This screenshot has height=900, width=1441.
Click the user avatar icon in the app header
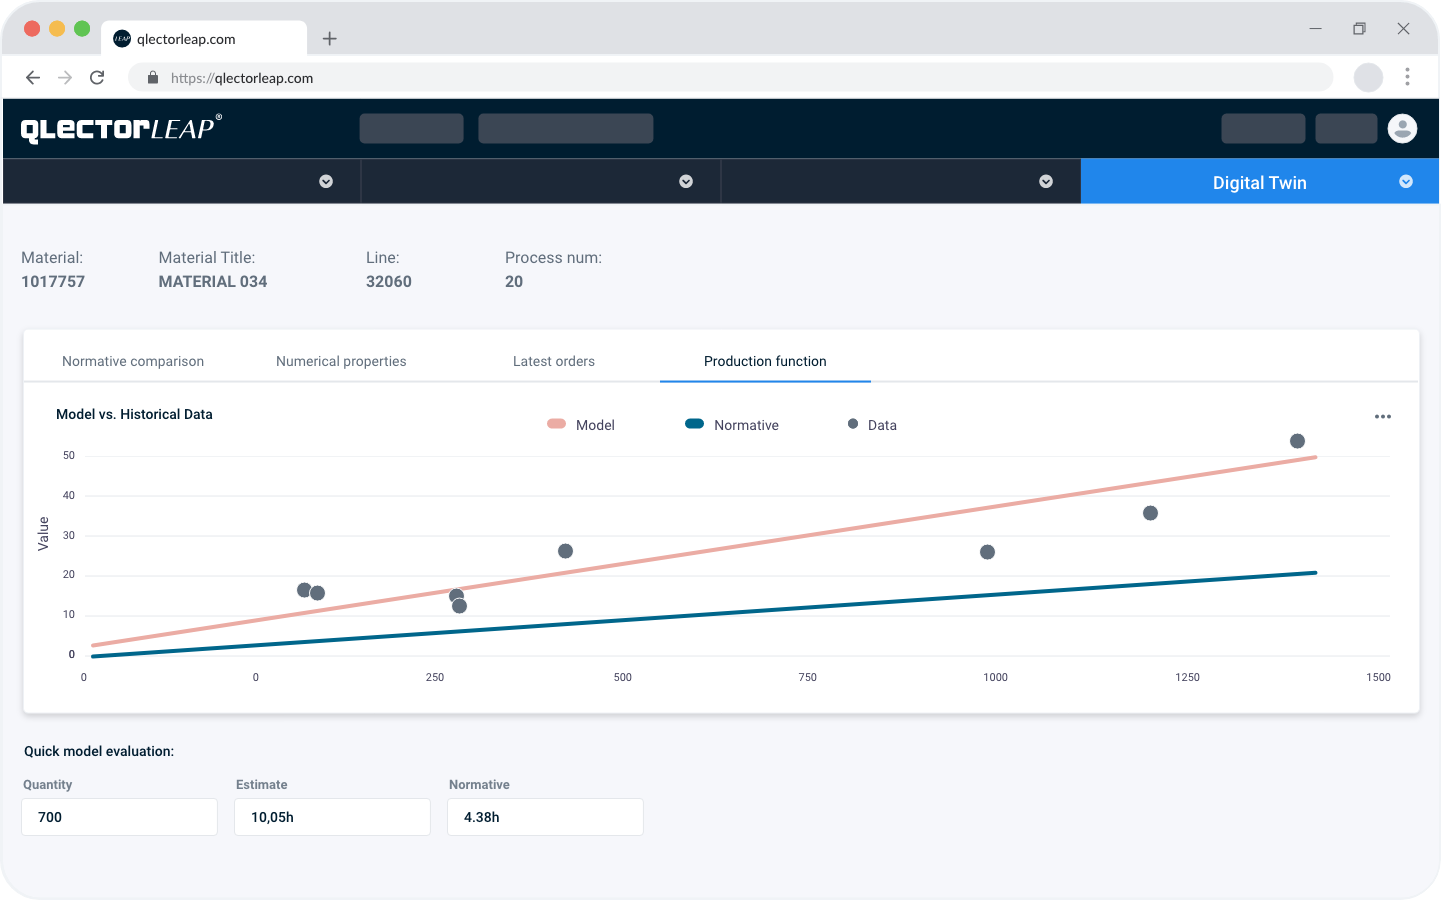pyautogui.click(x=1403, y=128)
